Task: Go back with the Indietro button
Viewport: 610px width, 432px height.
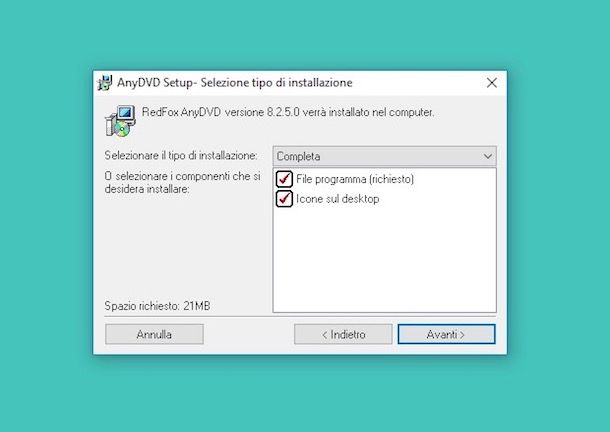Action: pyautogui.click(x=343, y=334)
